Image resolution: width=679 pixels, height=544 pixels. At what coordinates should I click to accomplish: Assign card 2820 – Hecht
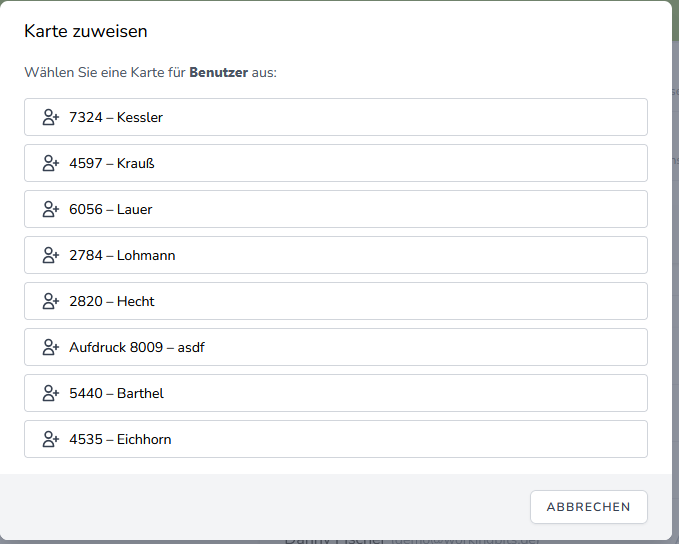(x=336, y=301)
